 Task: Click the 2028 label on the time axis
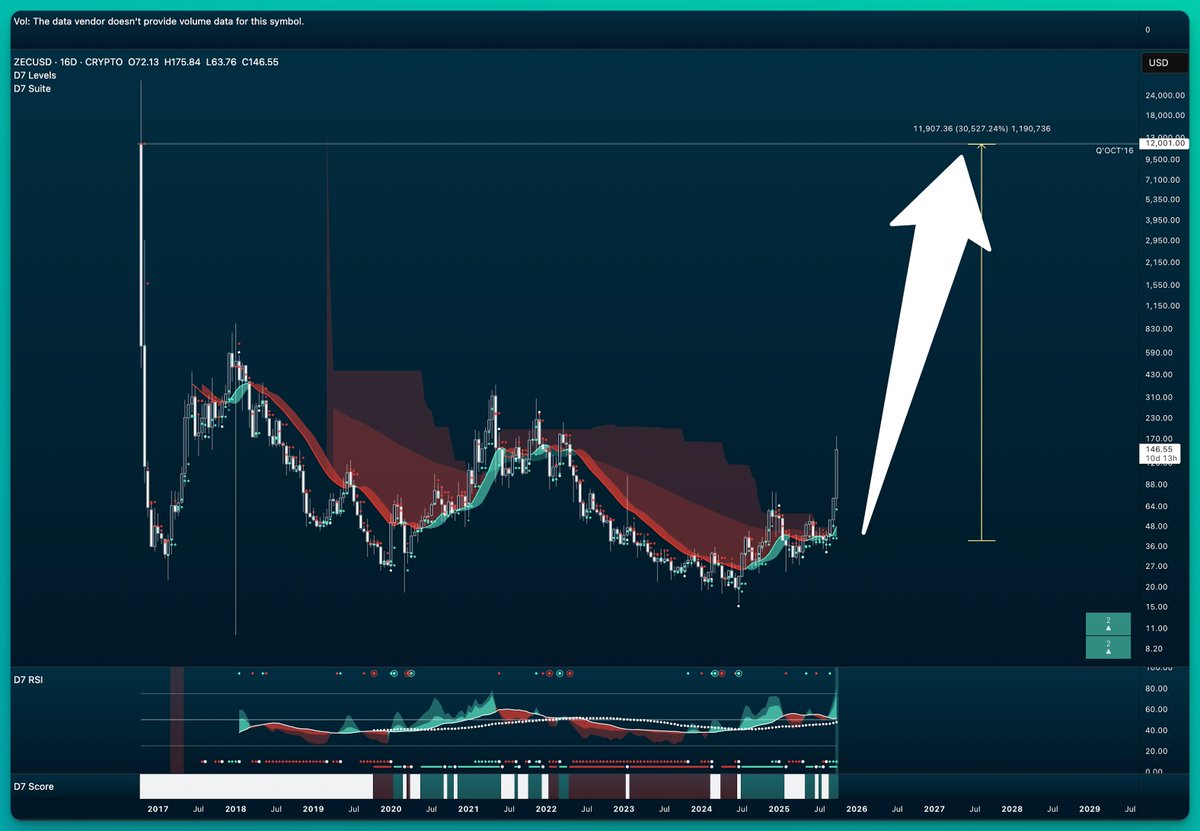(x=1012, y=808)
